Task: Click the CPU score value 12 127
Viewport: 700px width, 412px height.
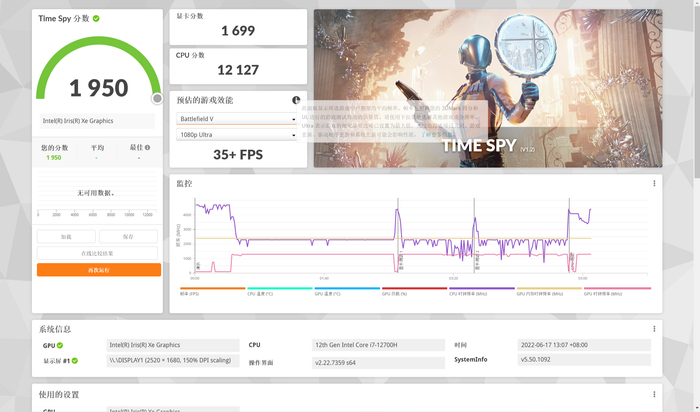Action: coord(238,70)
